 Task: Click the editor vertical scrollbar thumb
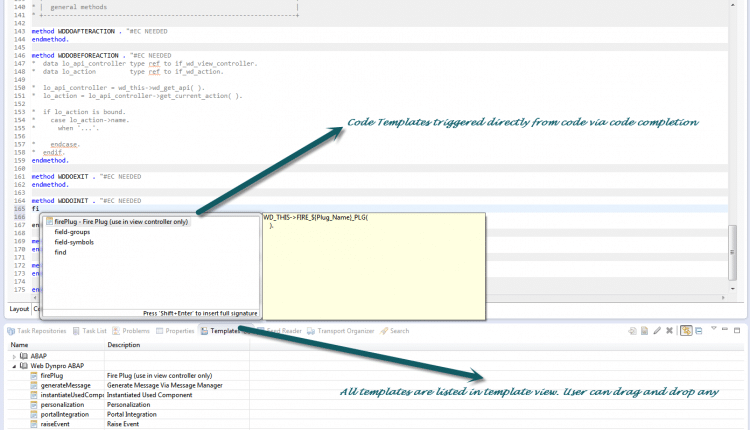pyautogui.click(x=732, y=252)
